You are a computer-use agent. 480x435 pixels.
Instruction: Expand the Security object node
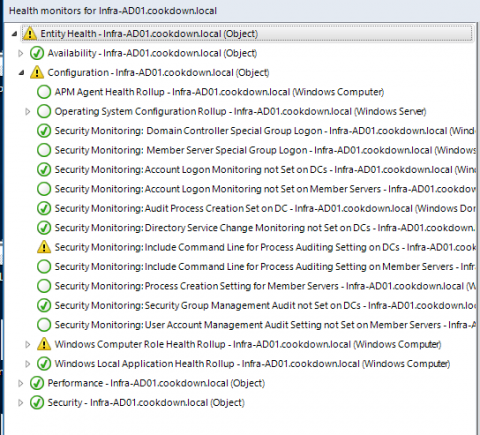click(21, 402)
